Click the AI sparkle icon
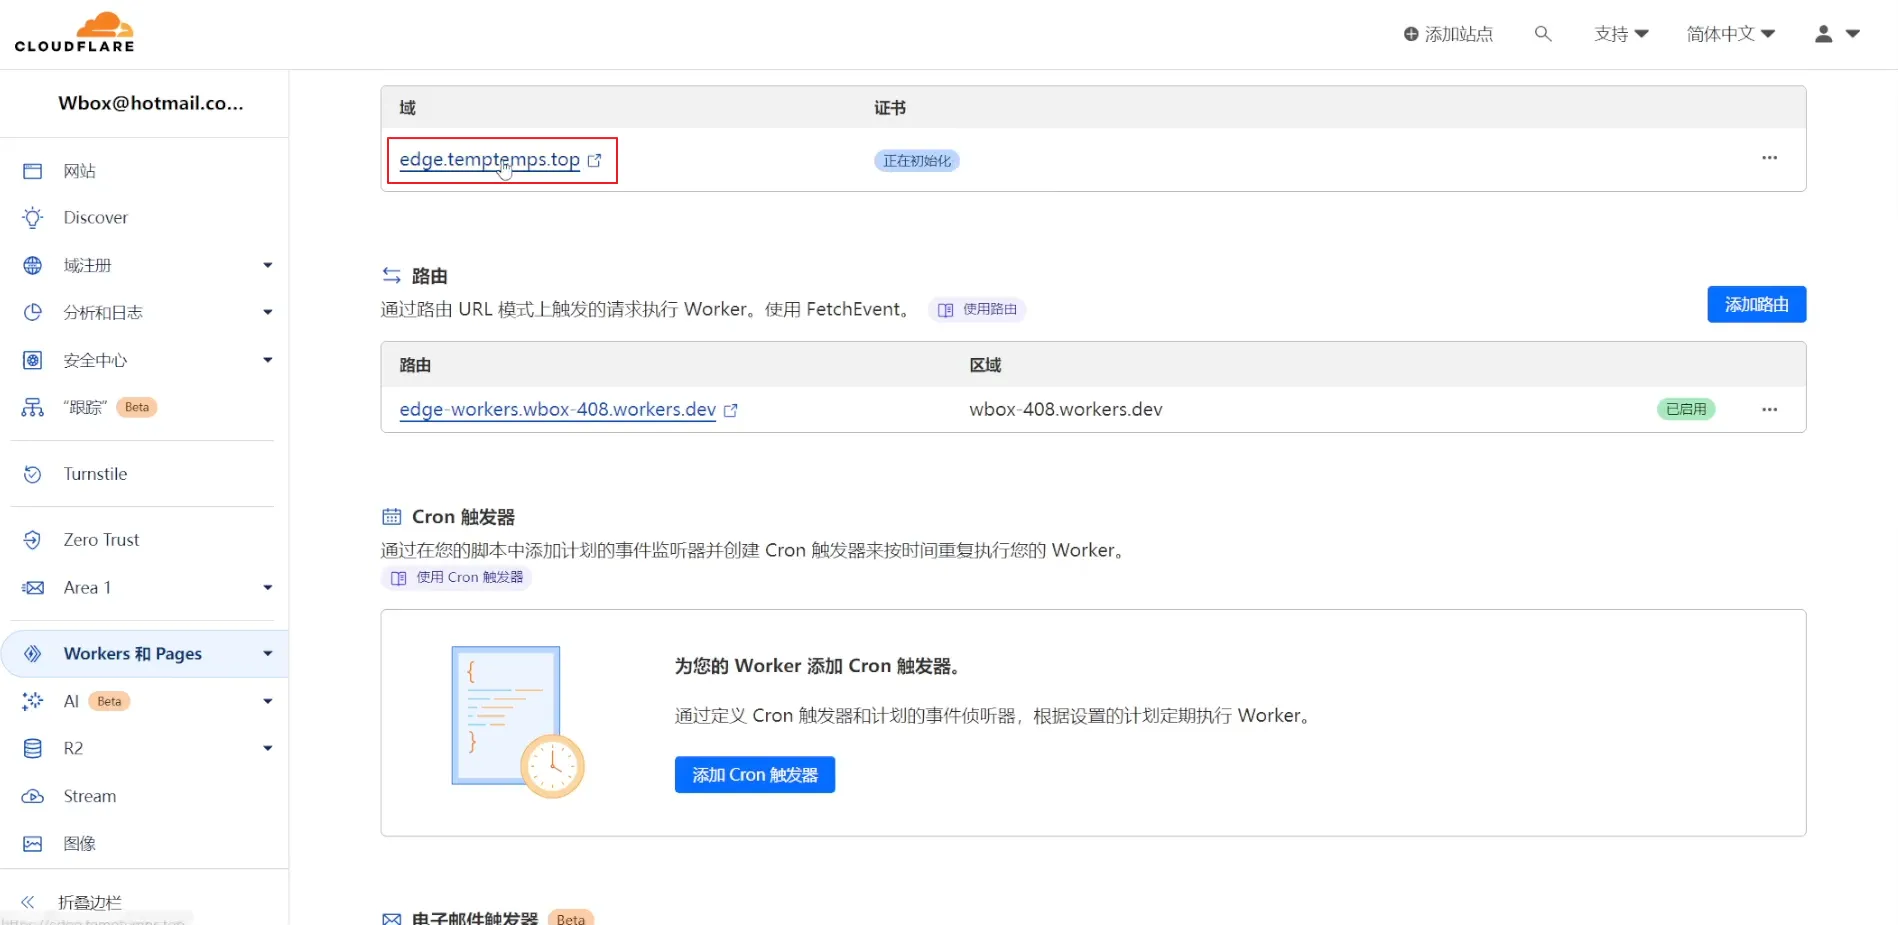 33,701
